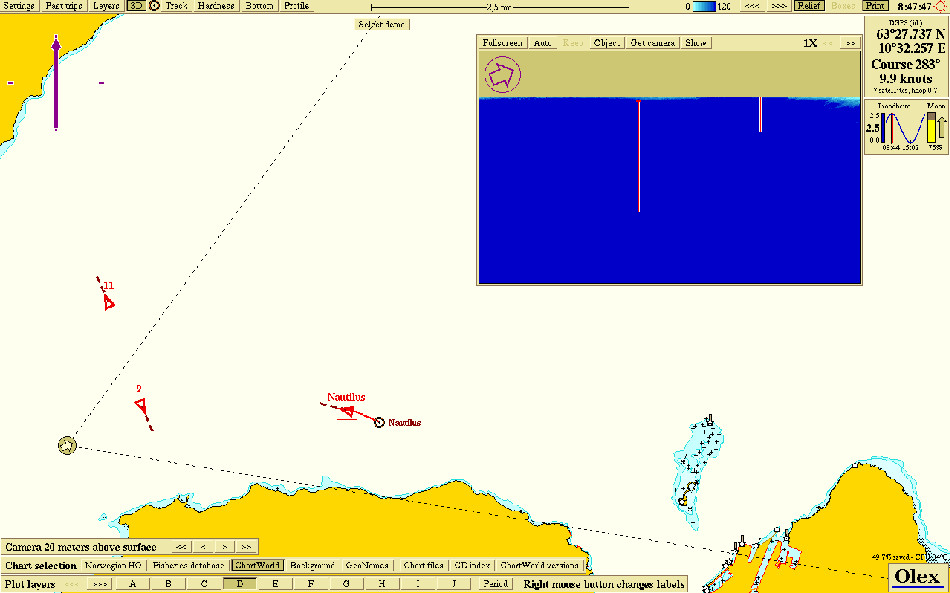950x593 pixels.
Task: Select the red Nautilus vessel triangle
Action: point(347,412)
